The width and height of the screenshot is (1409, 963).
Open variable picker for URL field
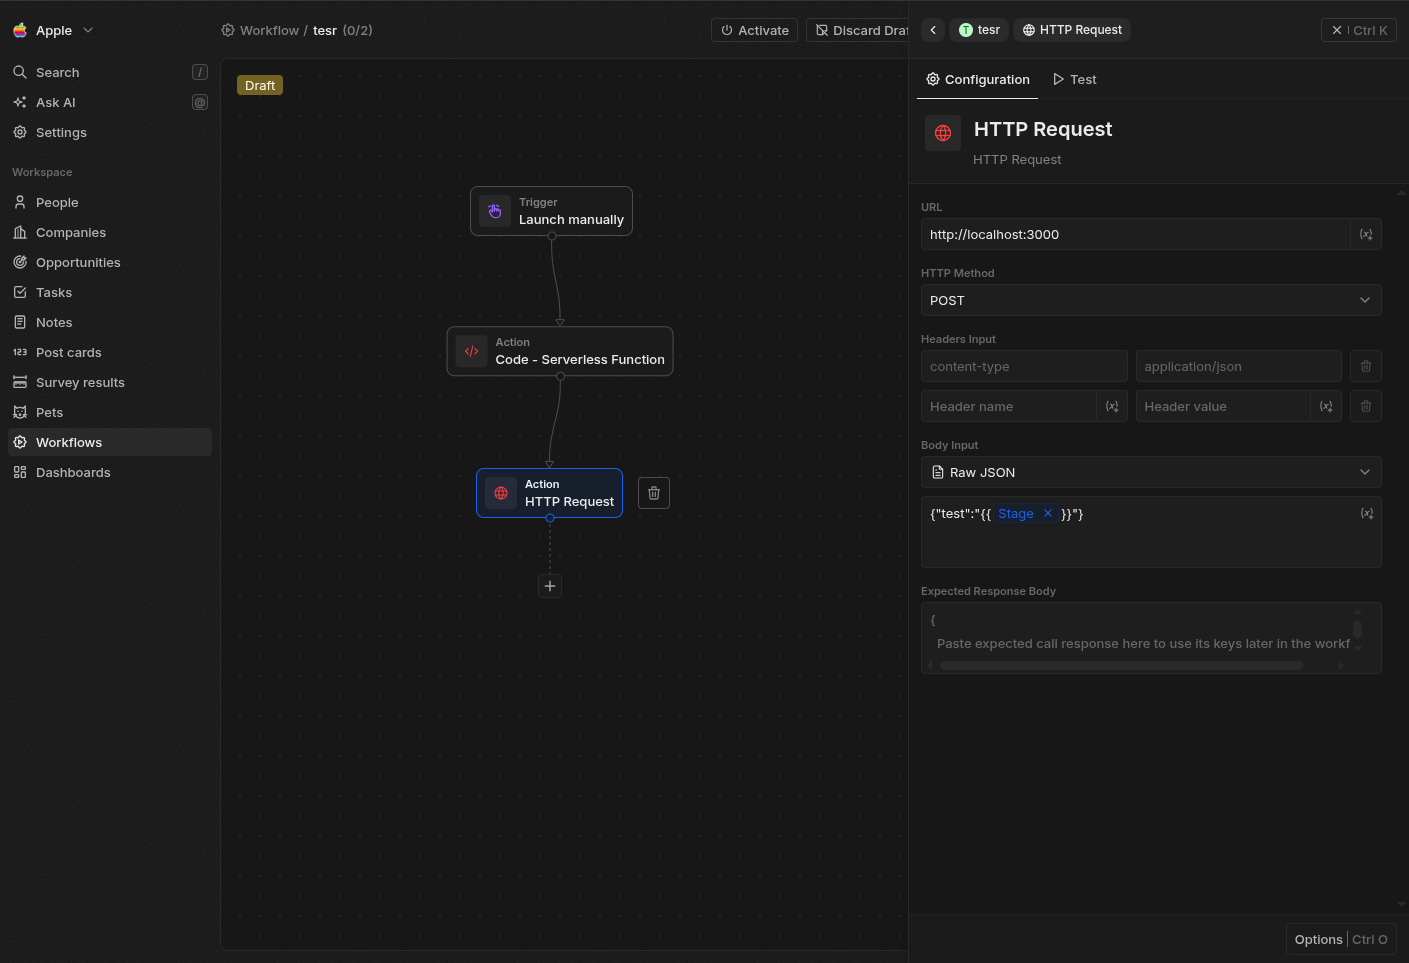(1366, 234)
